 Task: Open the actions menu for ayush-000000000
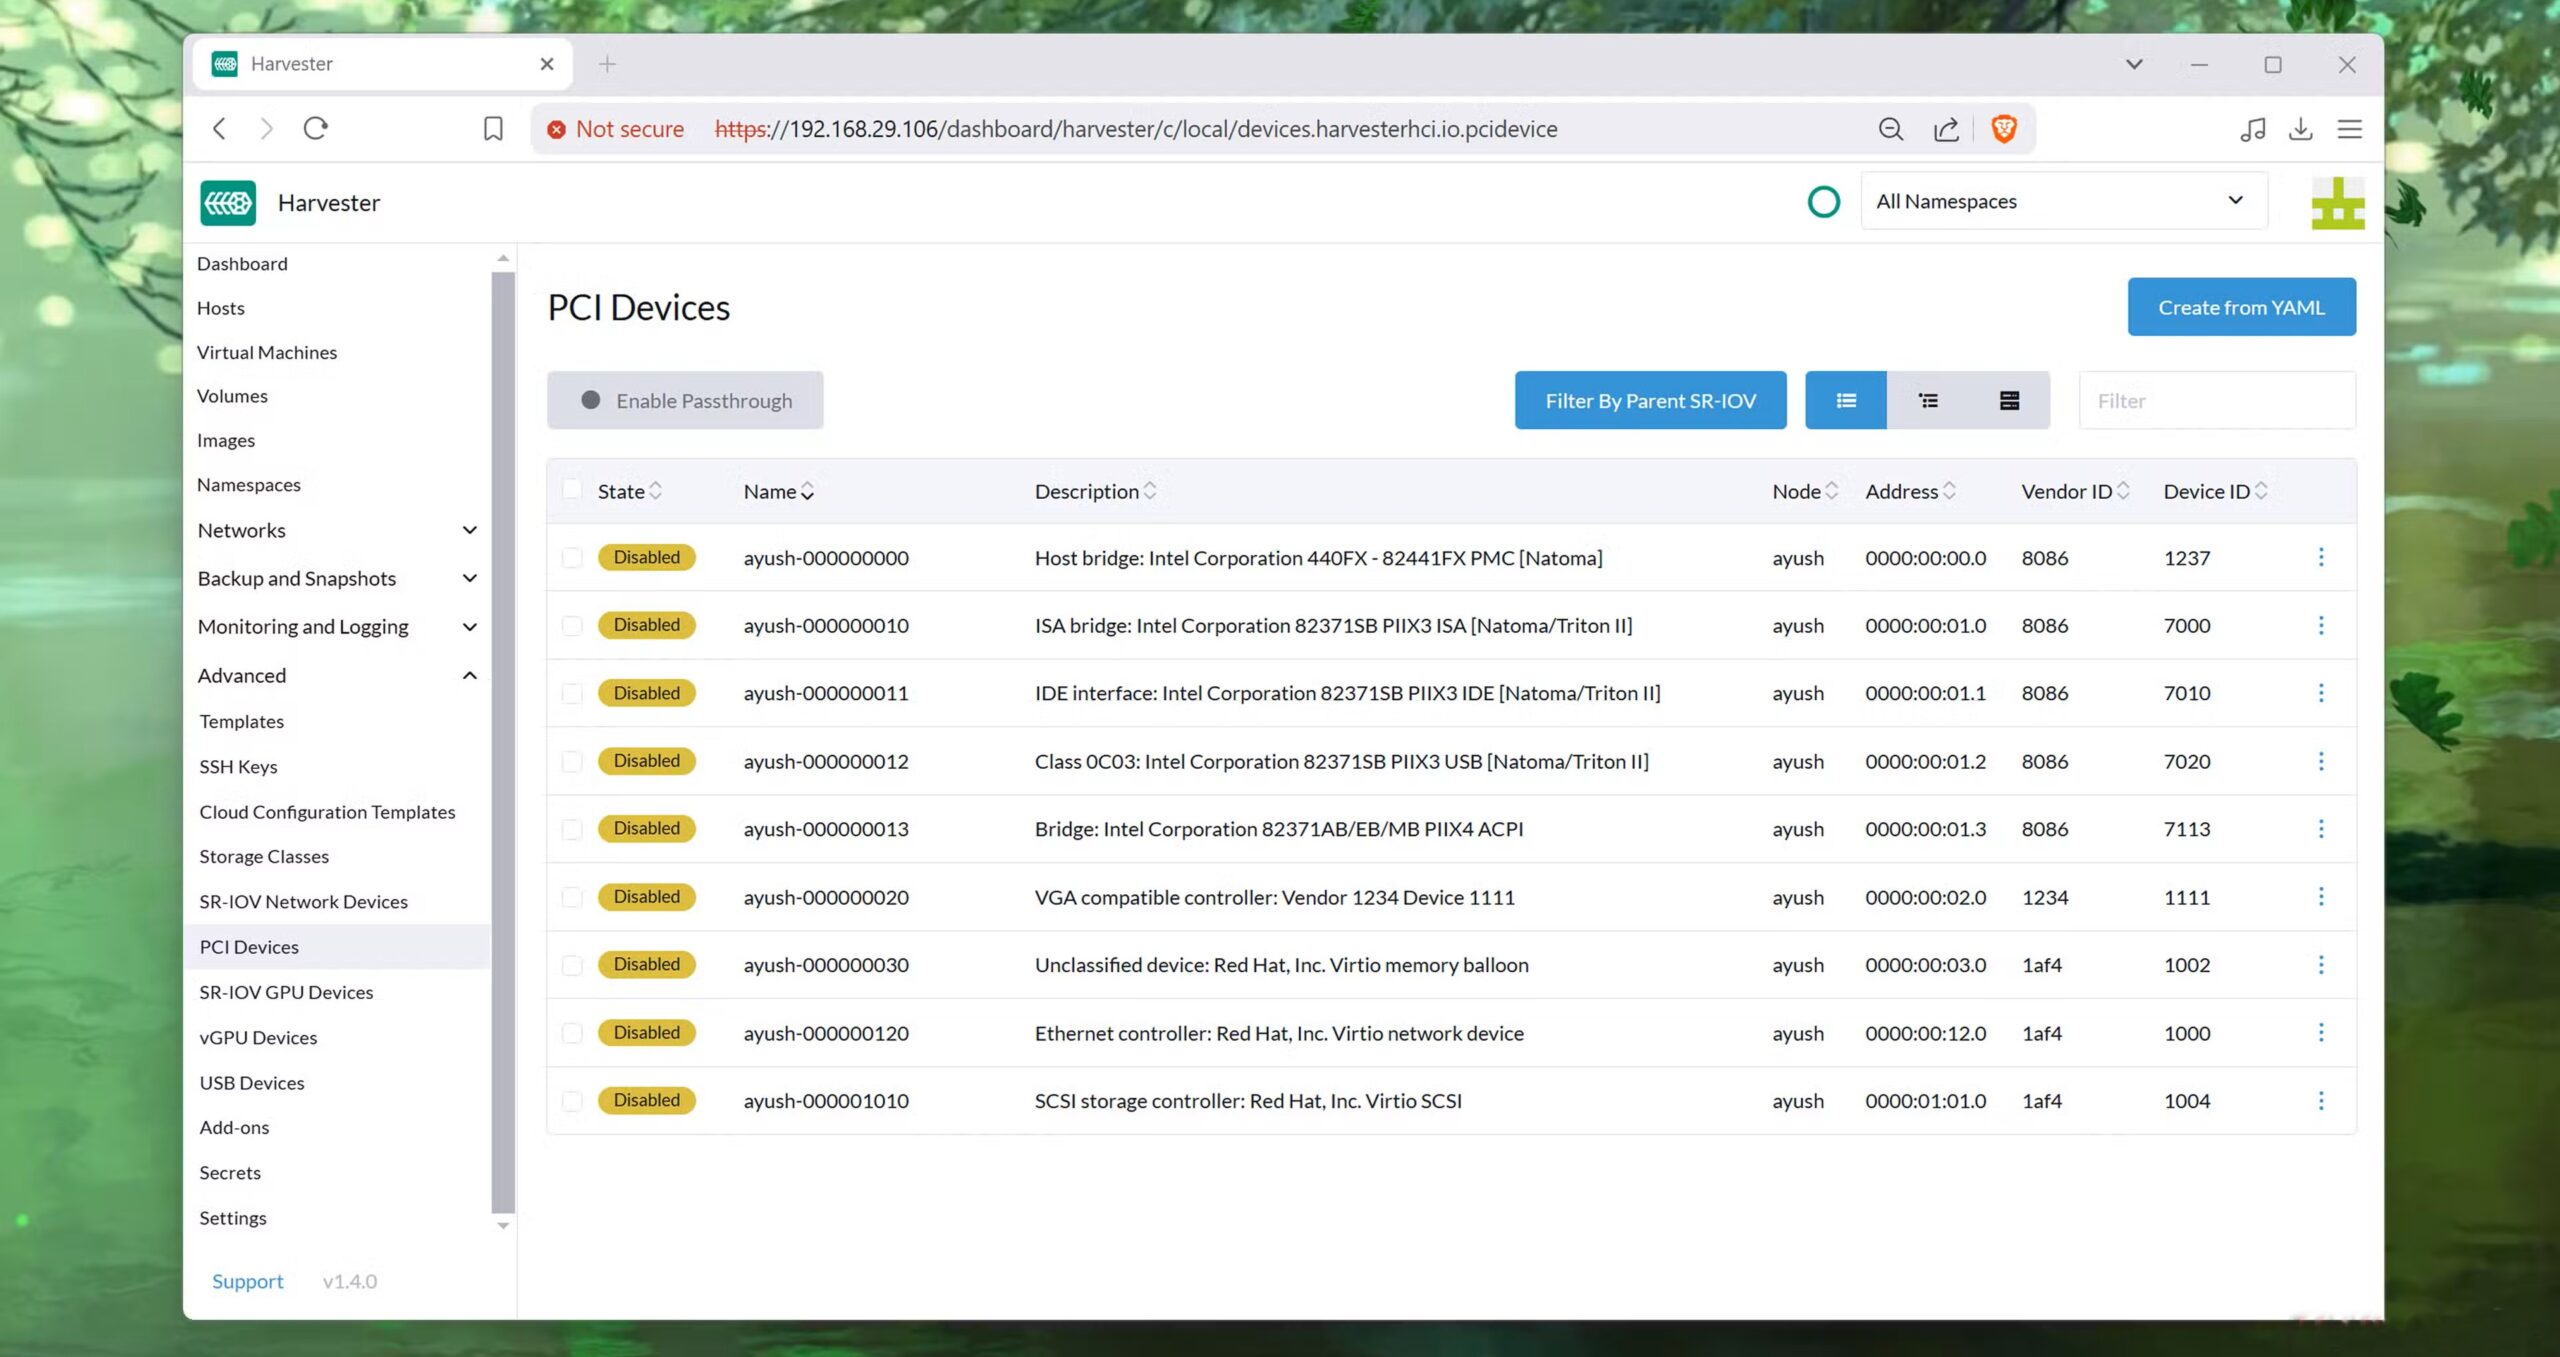(x=2320, y=557)
